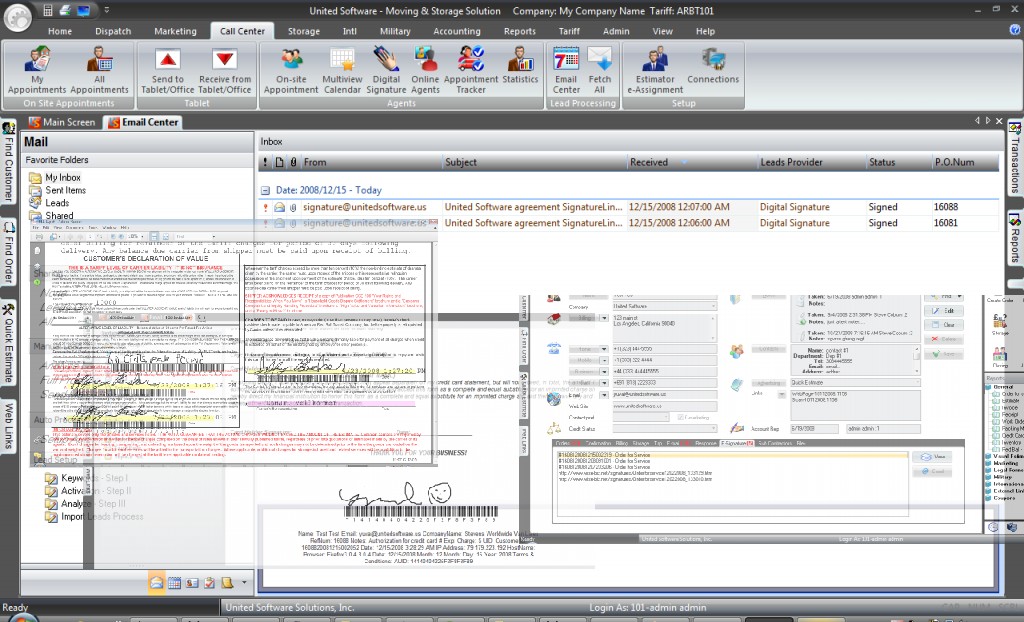Open the Quick Estimate side panel
This screenshot has height=622, width=1024.
[x=8, y=343]
